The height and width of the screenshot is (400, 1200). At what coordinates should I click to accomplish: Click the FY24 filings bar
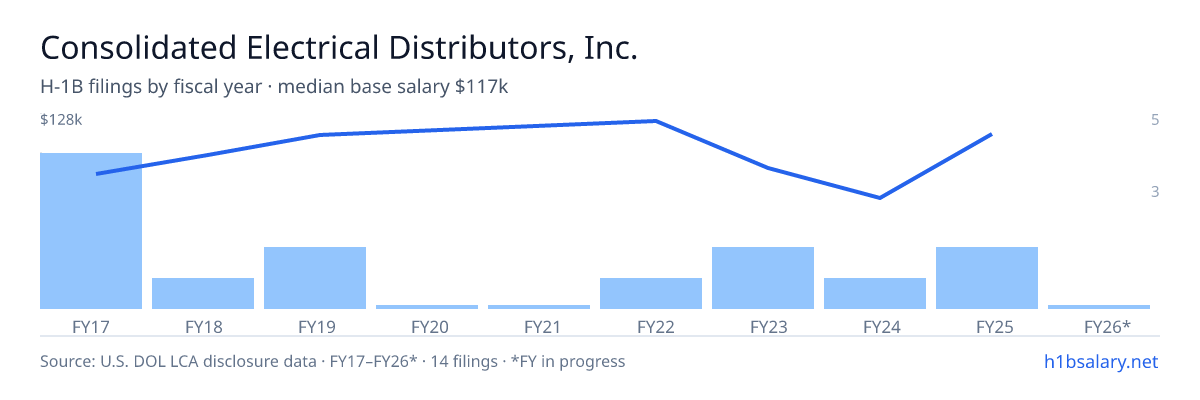[875, 293]
